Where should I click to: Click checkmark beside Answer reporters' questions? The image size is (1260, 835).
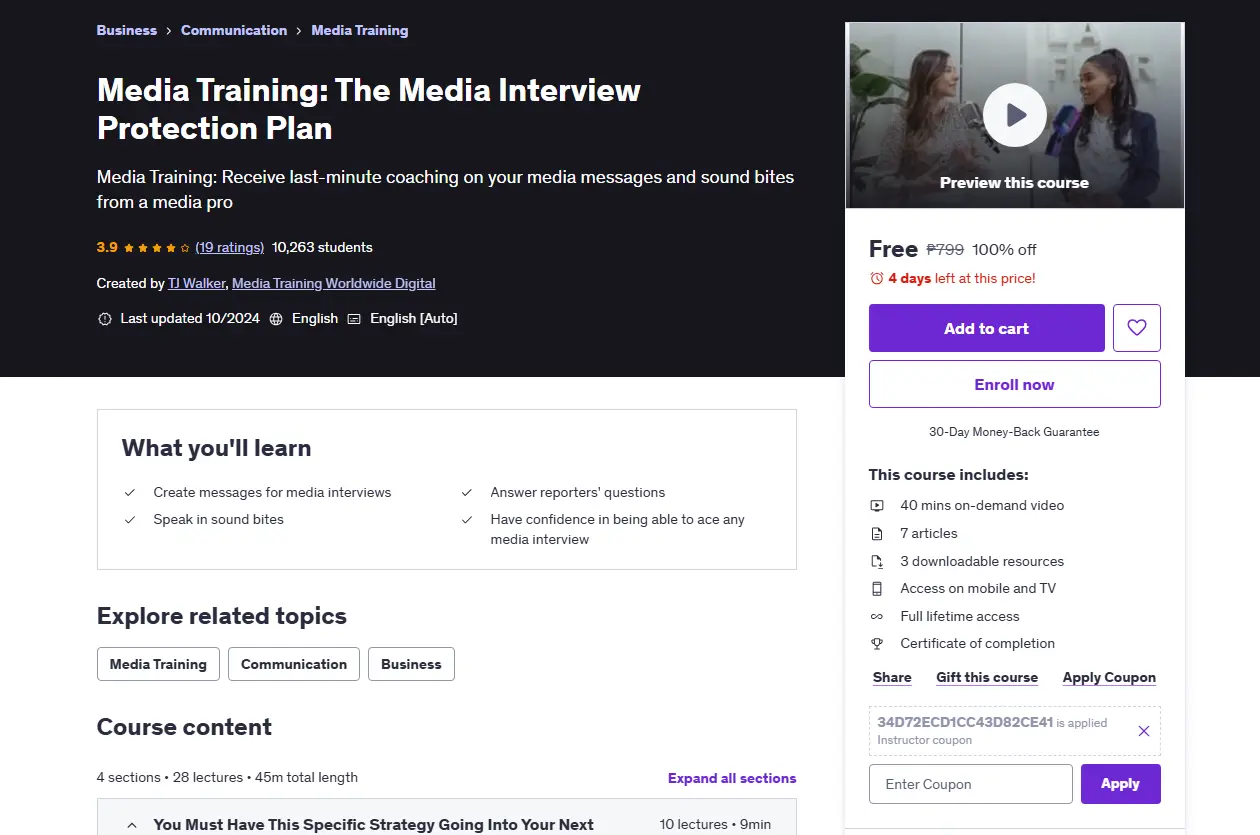click(x=467, y=492)
